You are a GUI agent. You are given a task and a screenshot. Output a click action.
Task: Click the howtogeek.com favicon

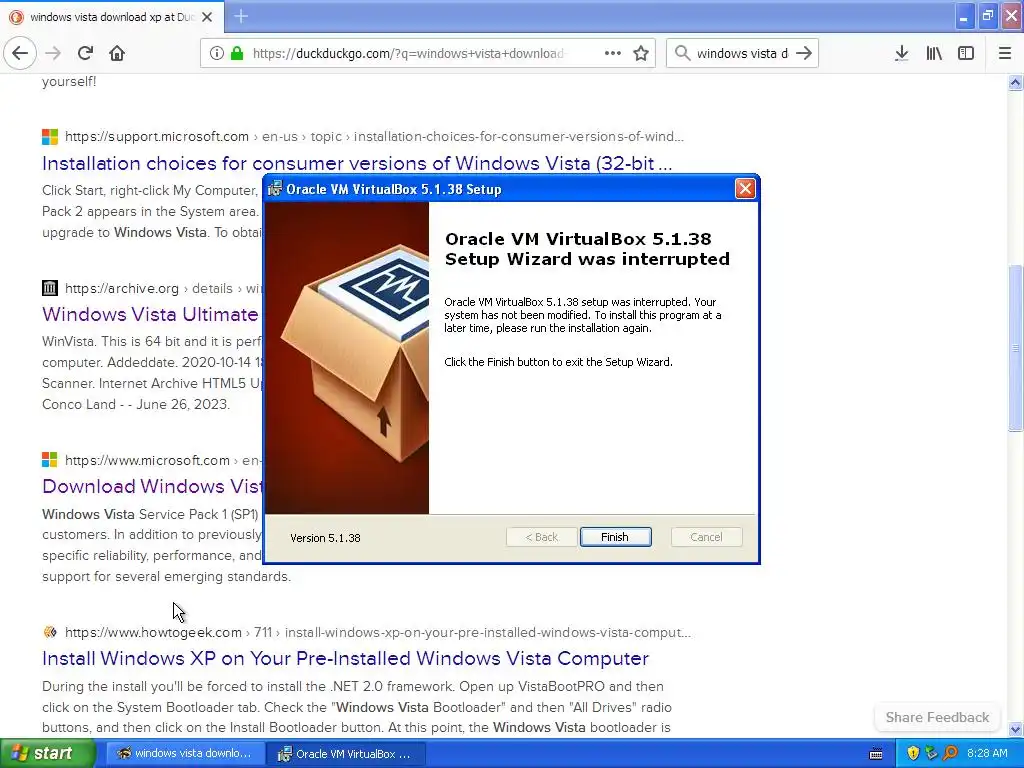click(x=50, y=632)
